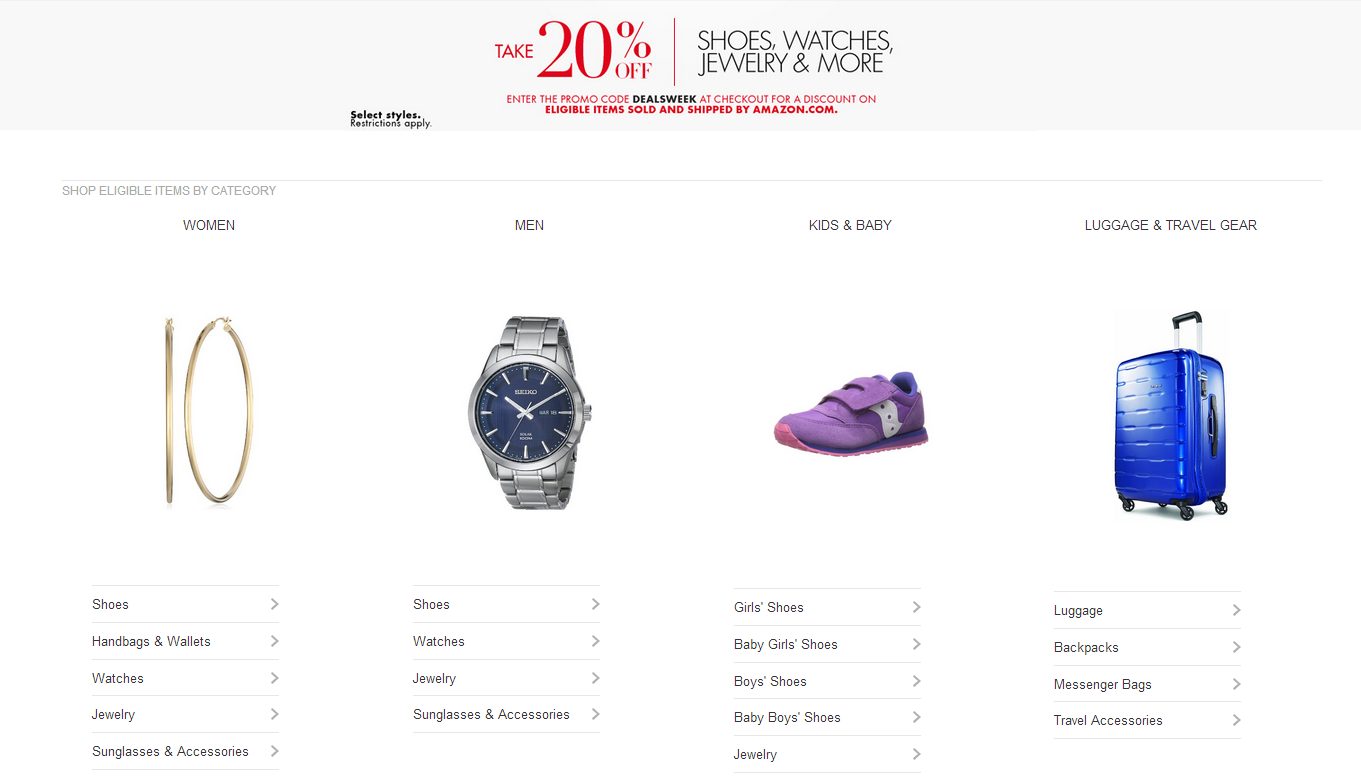Image resolution: width=1361 pixels, height=782 pixels.
Task: Select the purple kids sneaker image
Action: point(851,413)
